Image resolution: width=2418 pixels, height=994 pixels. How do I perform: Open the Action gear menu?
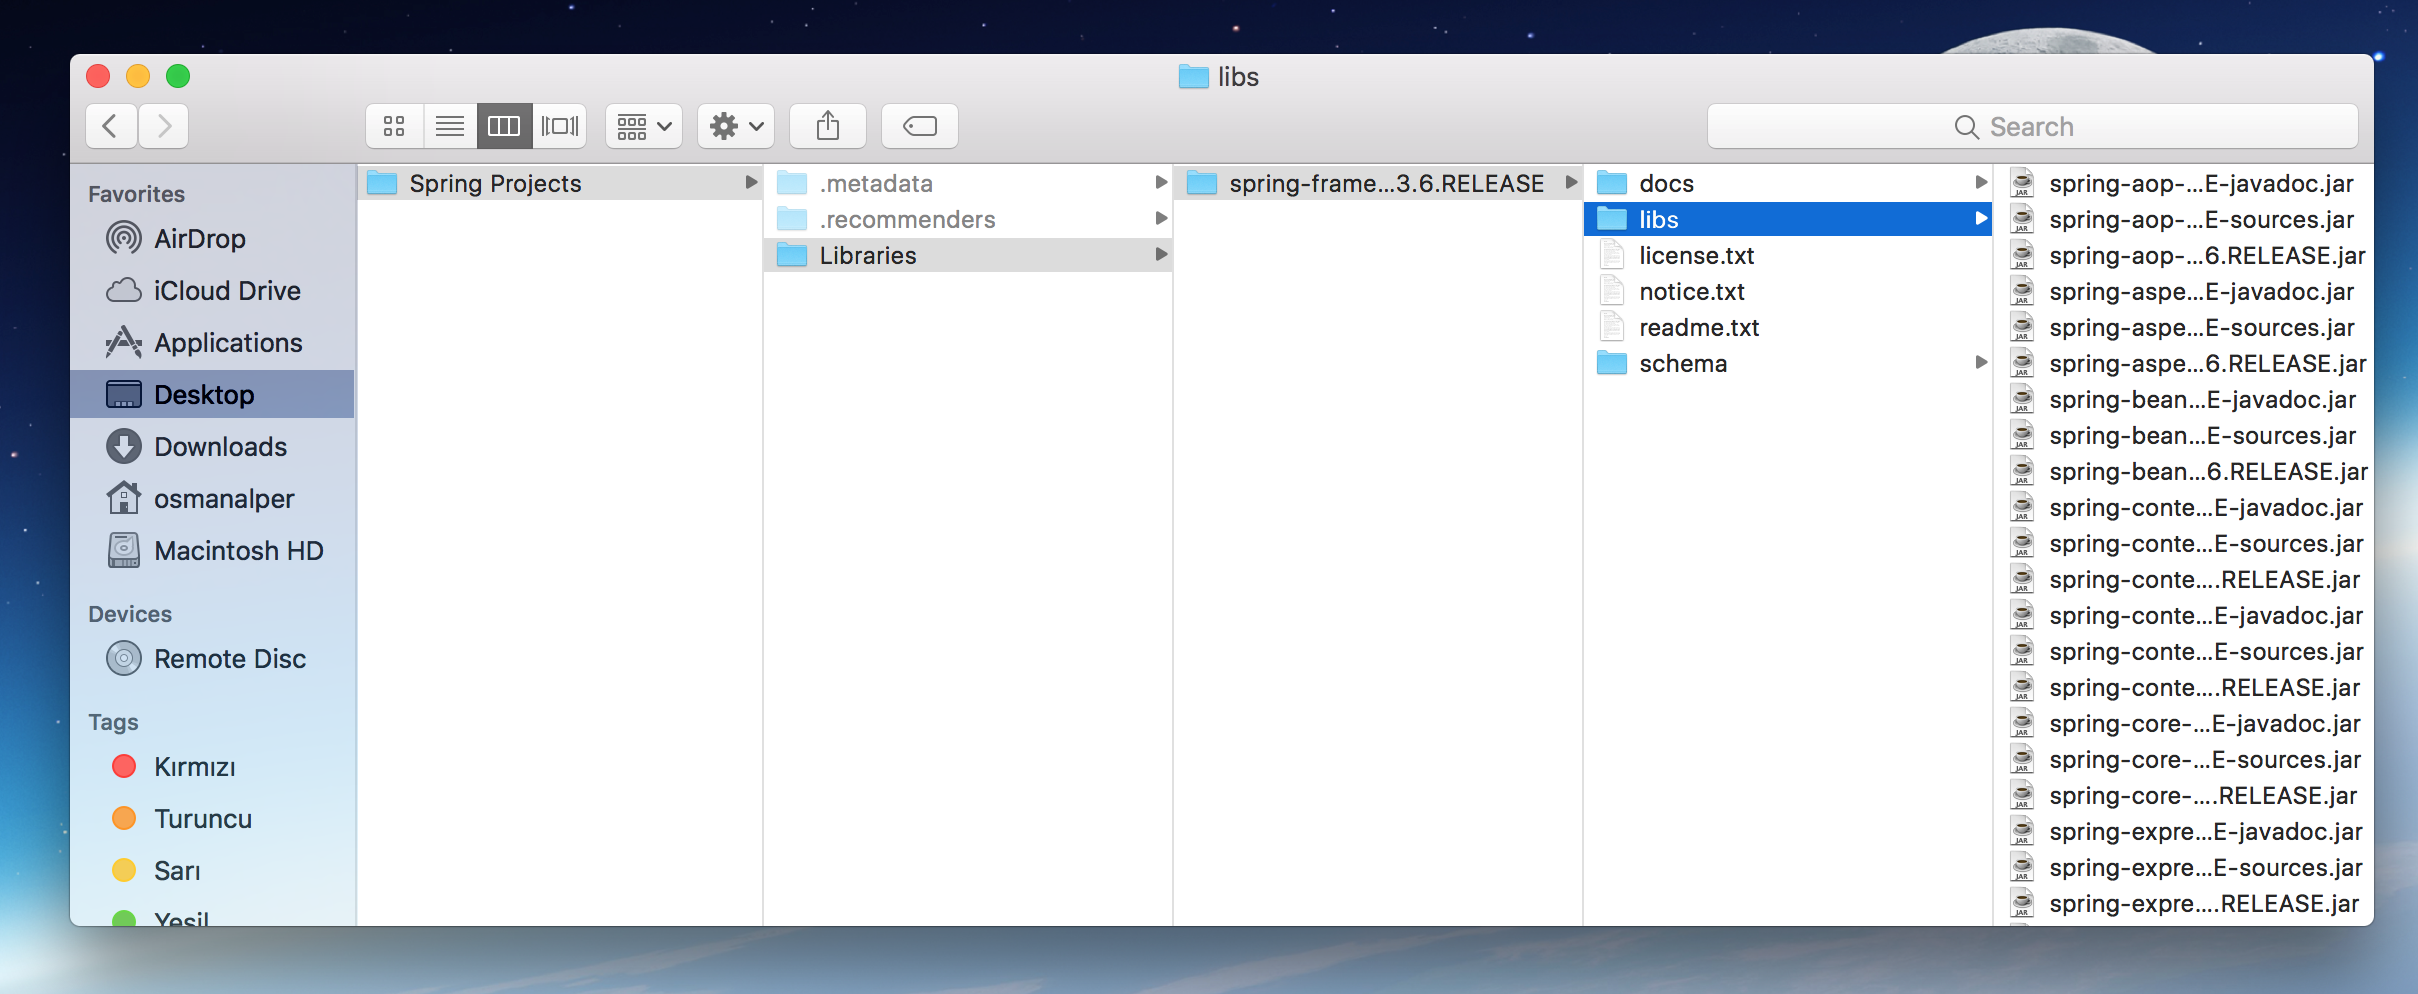736,126
